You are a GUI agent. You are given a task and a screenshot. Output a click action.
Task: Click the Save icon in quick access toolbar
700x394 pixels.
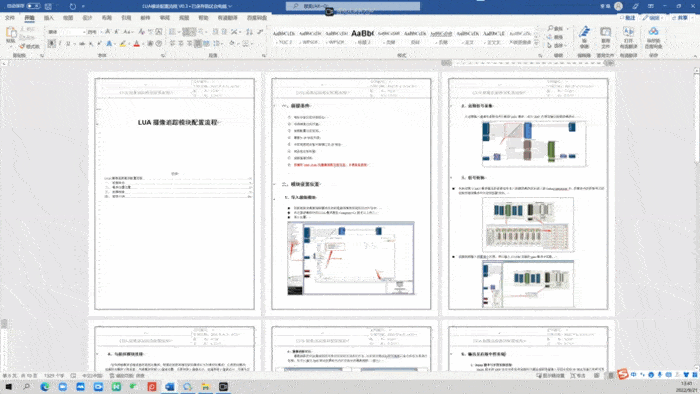coord(48,6)
